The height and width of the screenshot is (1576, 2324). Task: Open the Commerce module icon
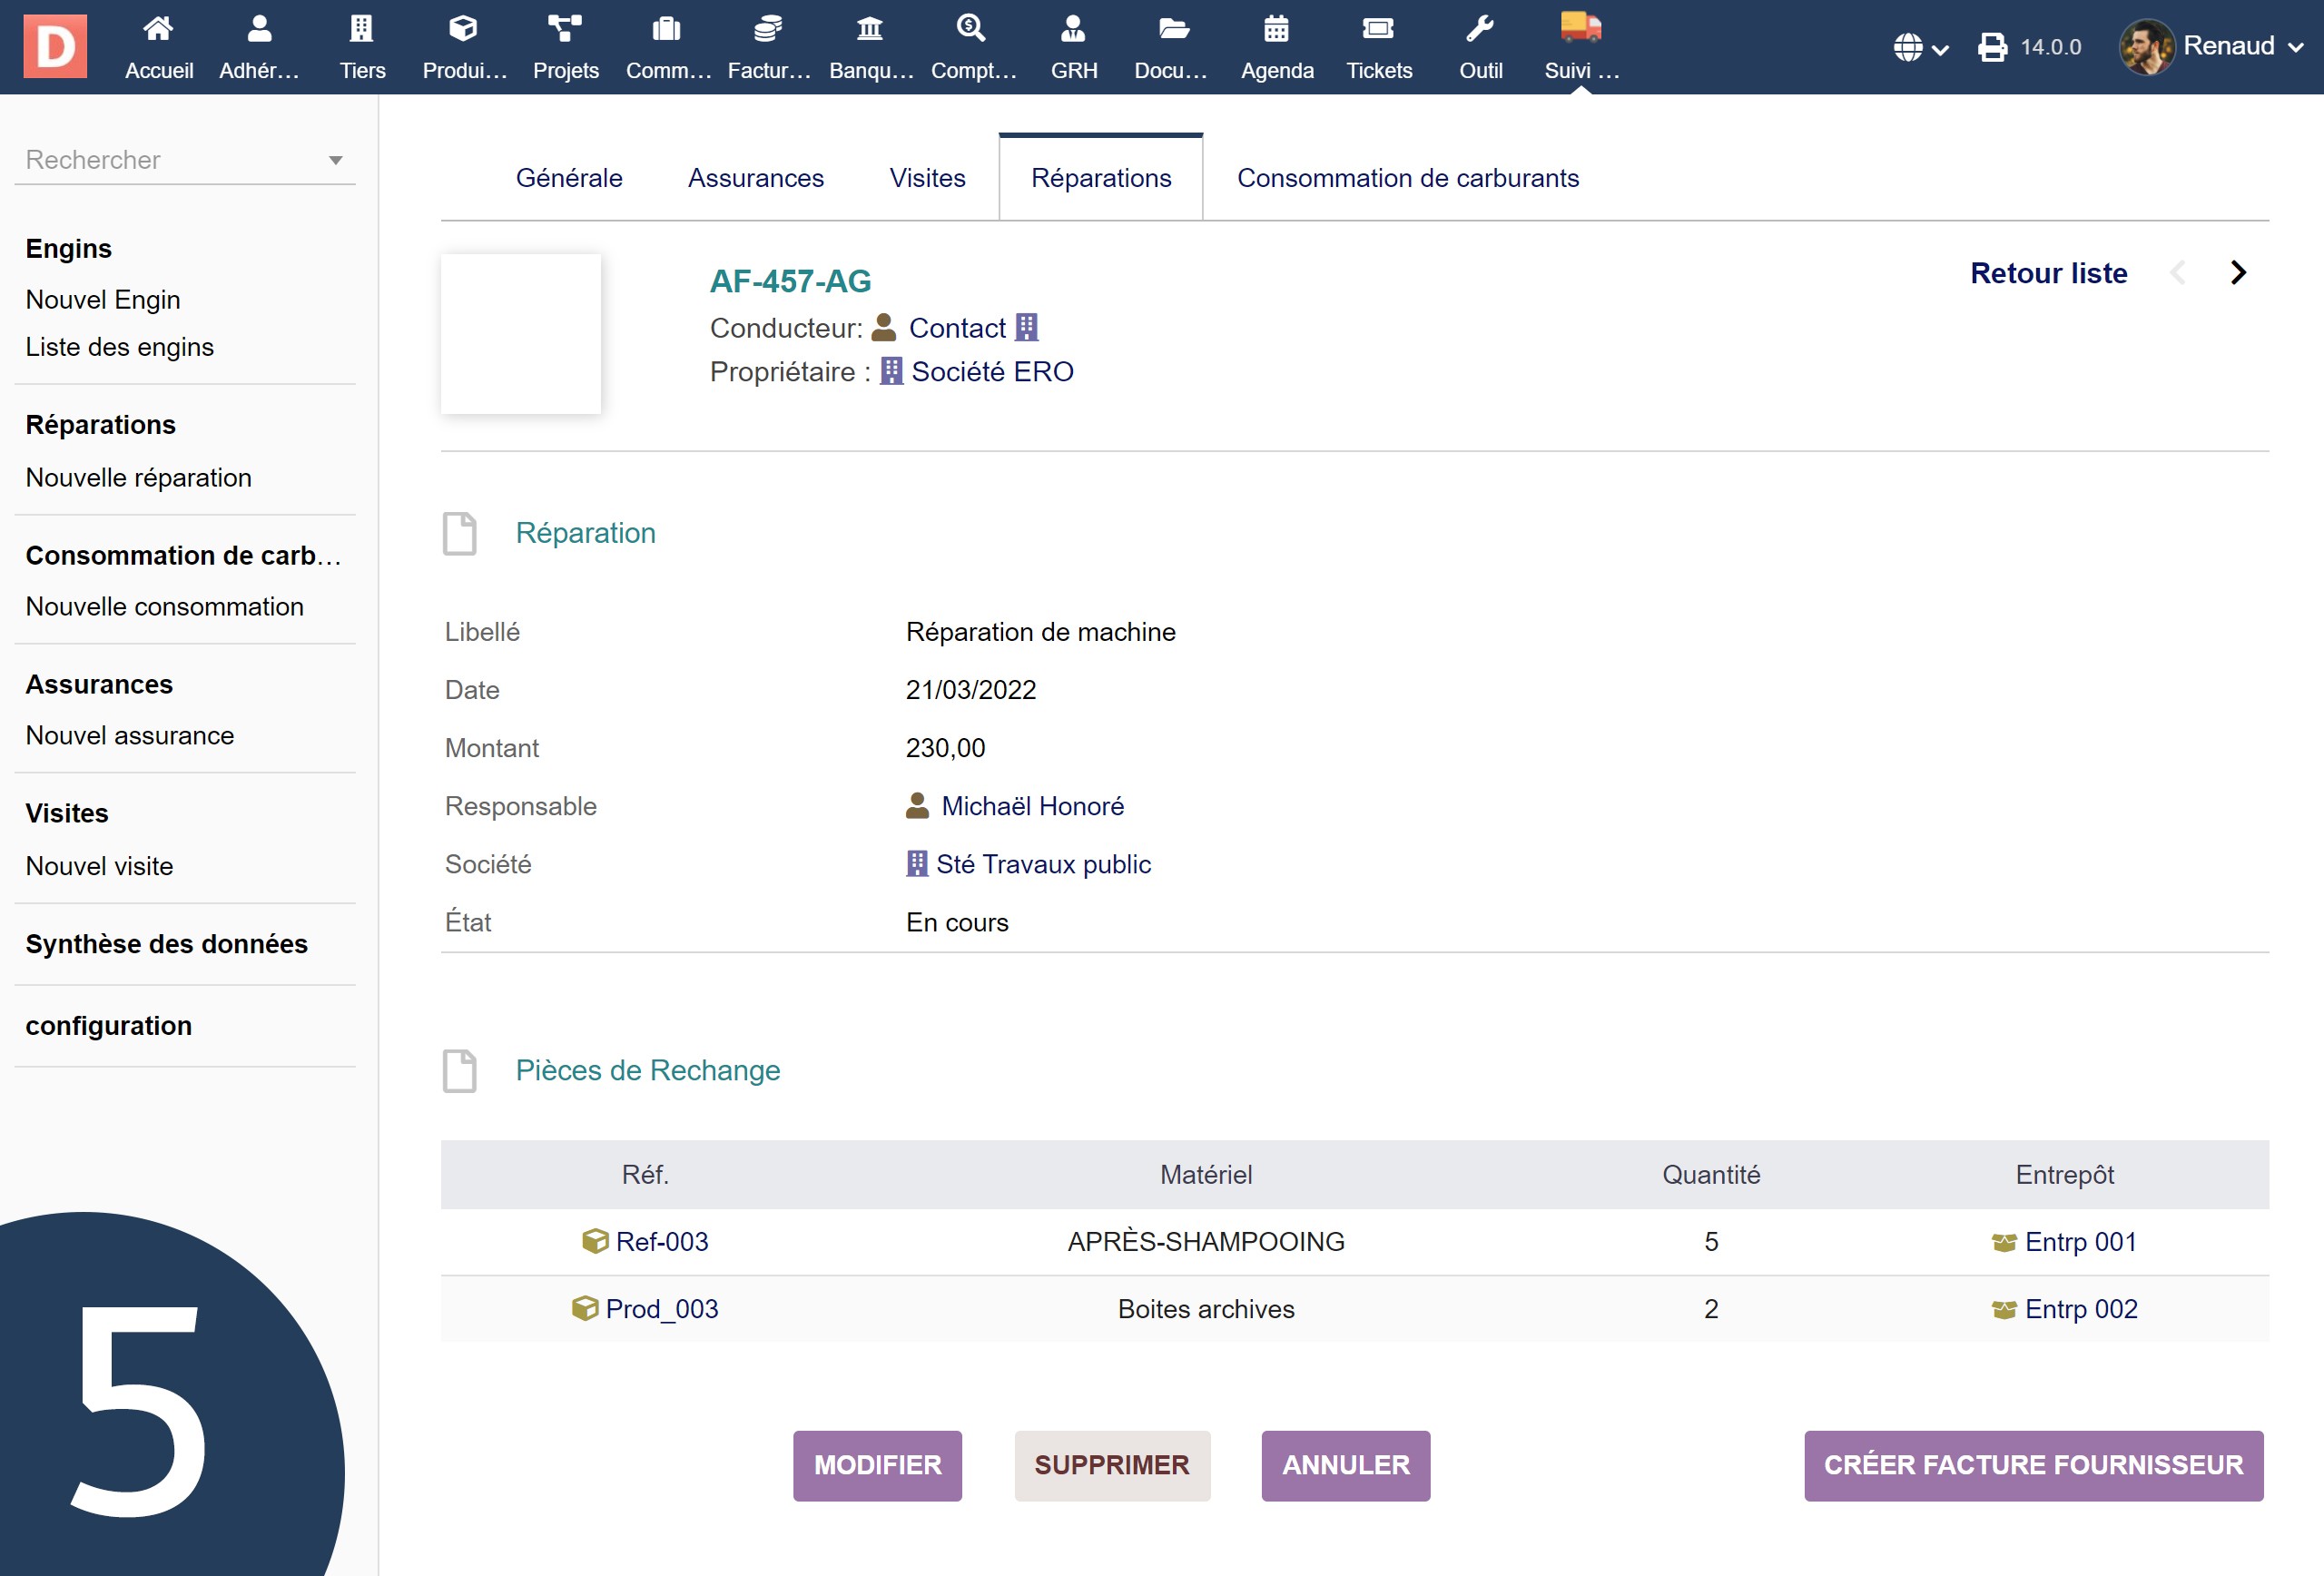[x=667, y=29]
